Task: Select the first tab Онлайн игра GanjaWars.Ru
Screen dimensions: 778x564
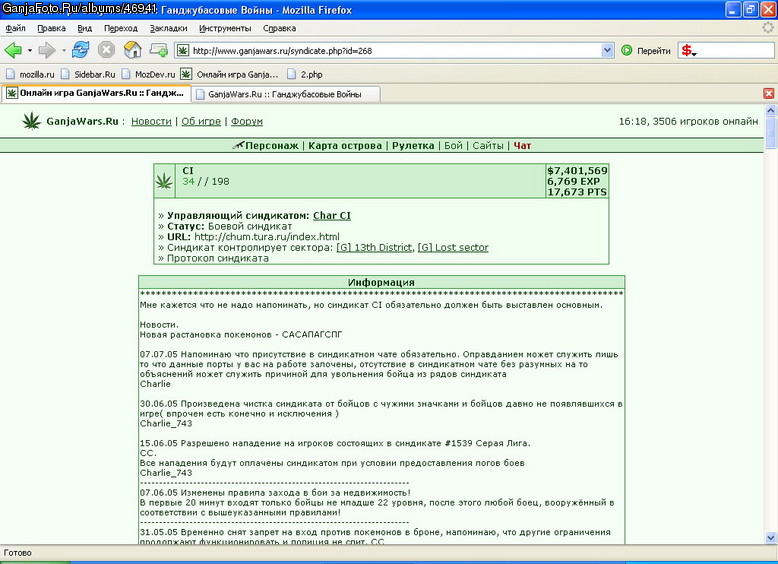Action: [x=95, y=93]
